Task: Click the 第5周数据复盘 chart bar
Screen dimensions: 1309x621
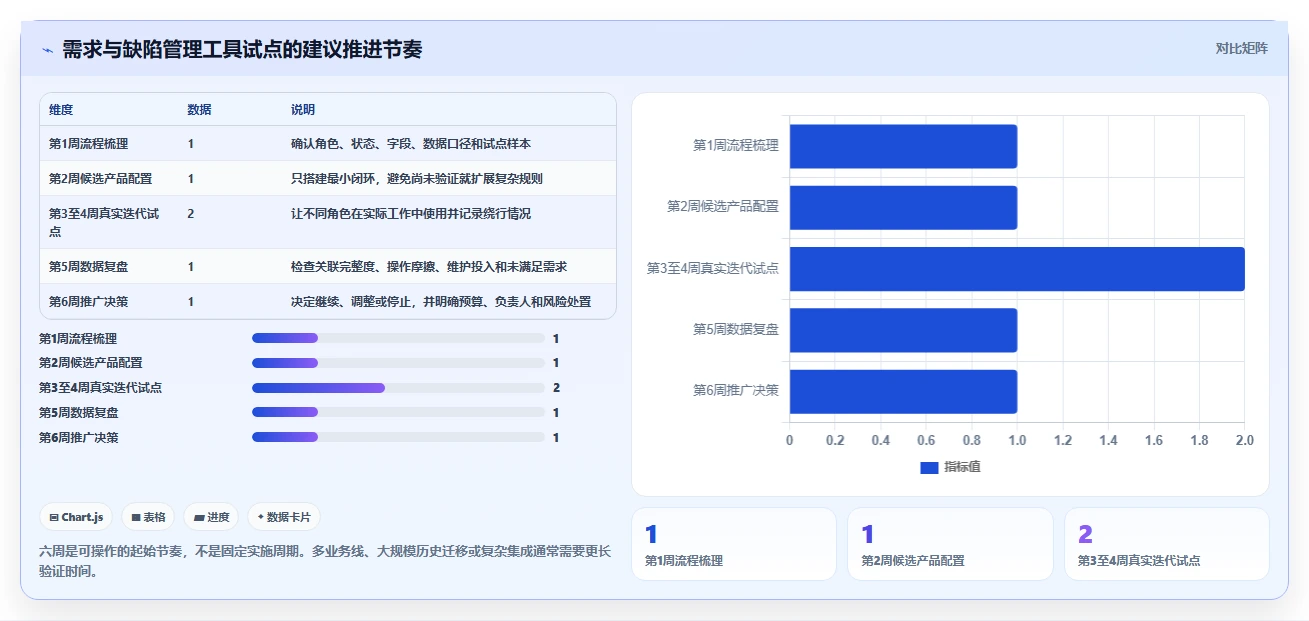Action: [903, 330]
